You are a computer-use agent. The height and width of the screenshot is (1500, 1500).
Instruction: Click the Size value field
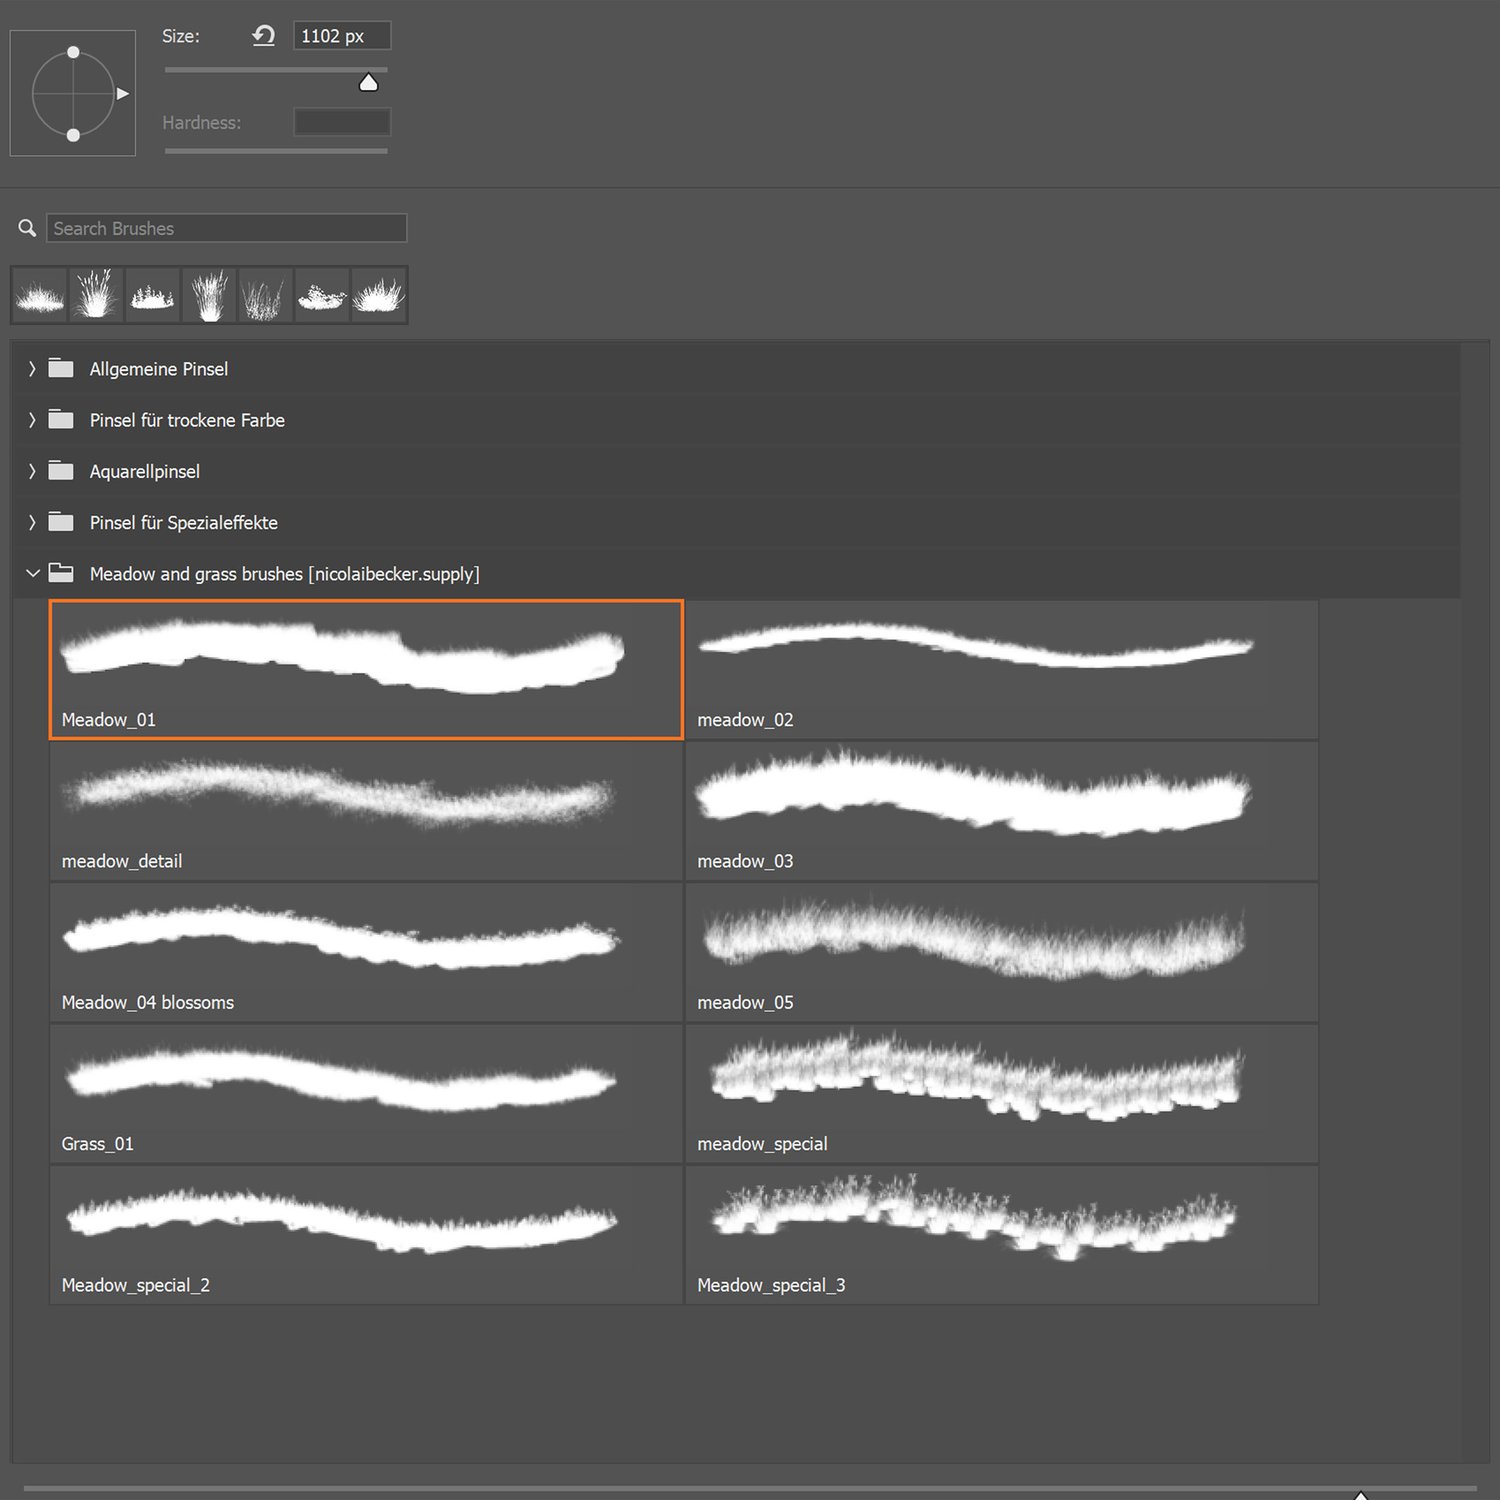(341, 36)
